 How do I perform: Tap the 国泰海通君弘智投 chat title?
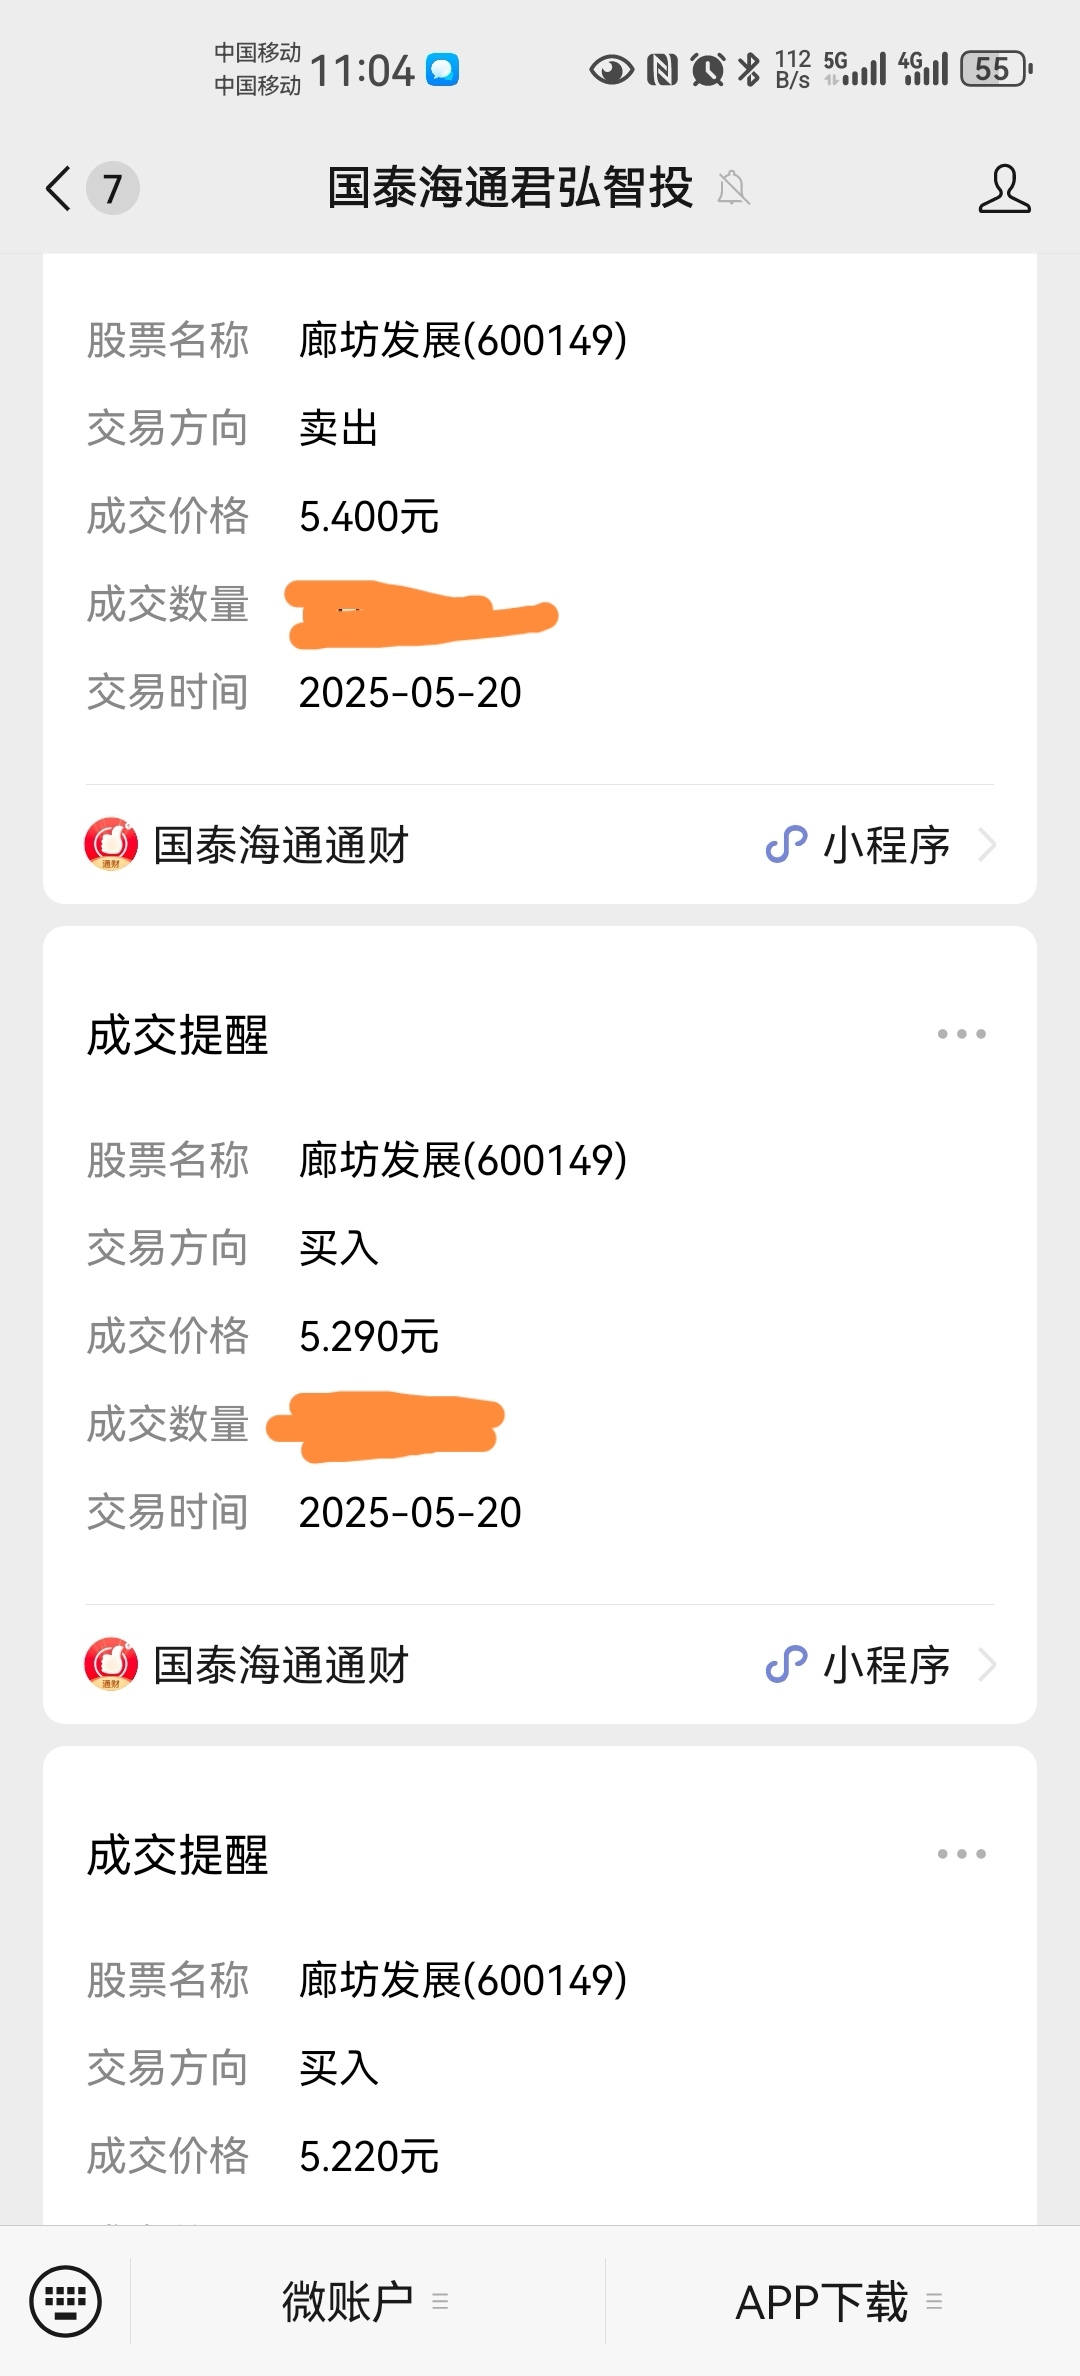510,188
